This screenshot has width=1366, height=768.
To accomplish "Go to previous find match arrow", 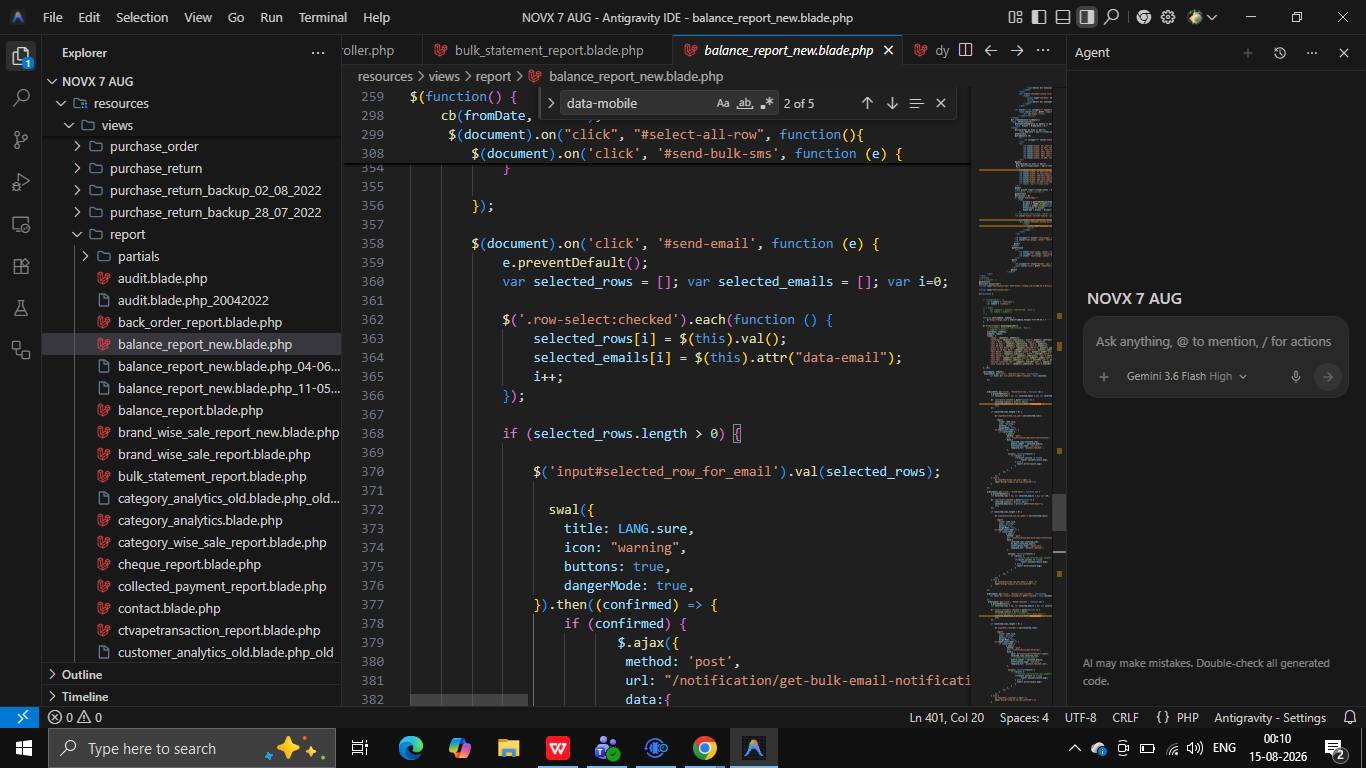I will click(x=867, y=103).
